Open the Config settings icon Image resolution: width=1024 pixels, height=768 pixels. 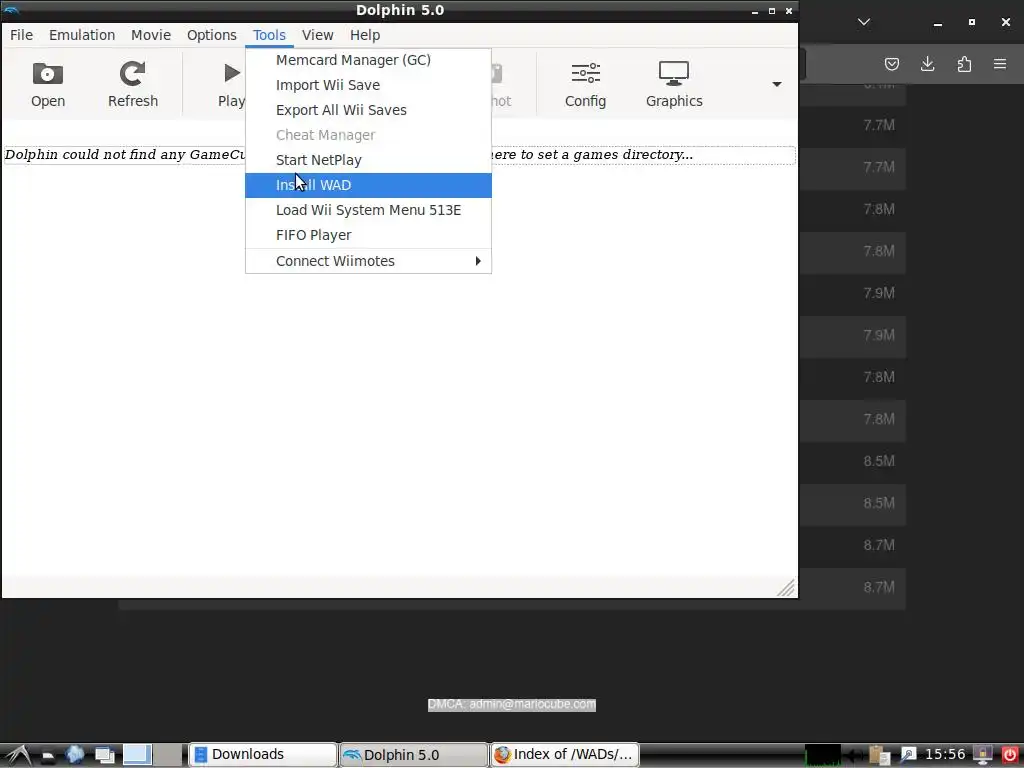coord(585,84)
